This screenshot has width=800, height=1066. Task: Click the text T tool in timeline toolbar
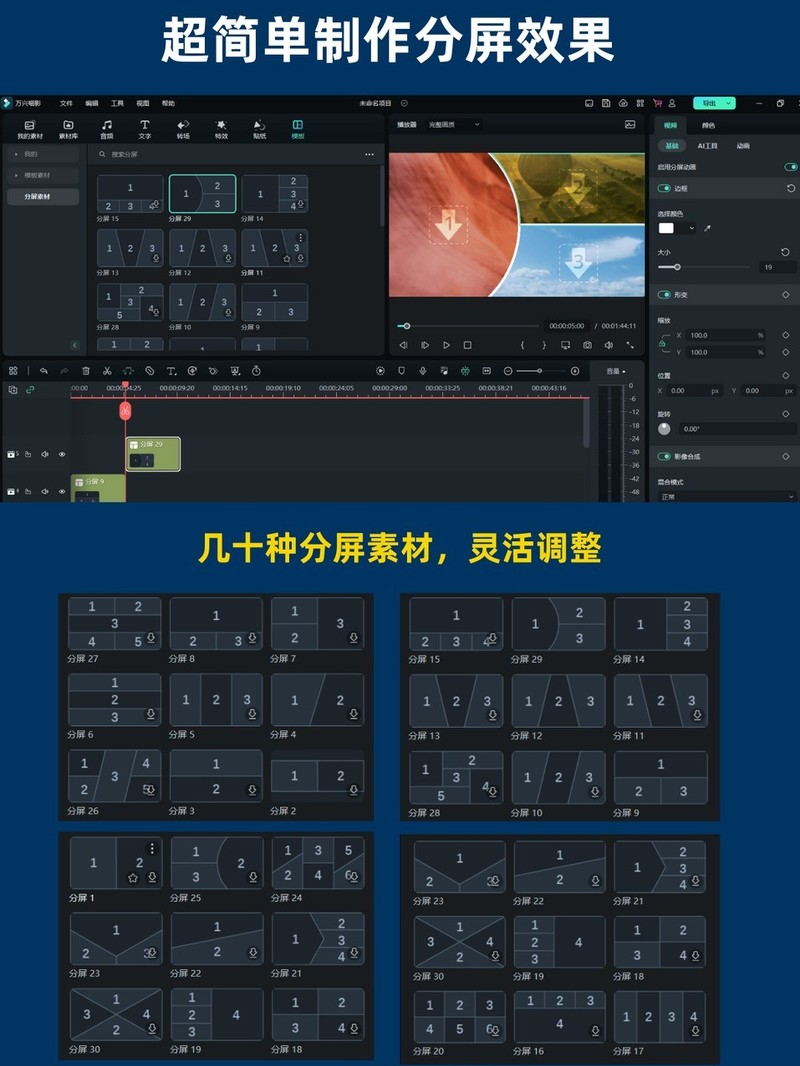tap(171, 371)
